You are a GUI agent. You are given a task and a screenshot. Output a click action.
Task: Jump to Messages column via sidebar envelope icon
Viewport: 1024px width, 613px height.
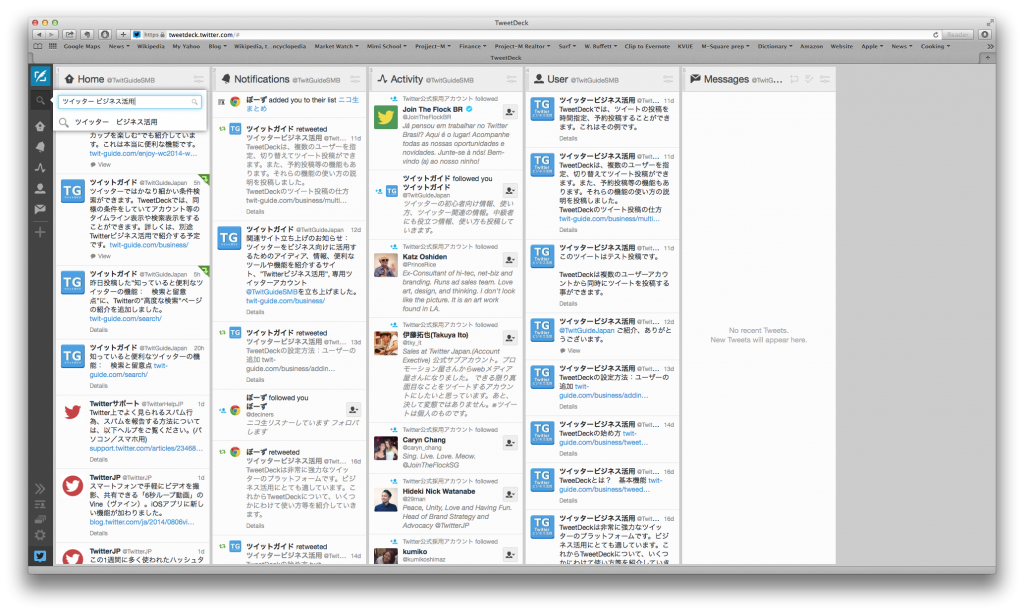[40, 209]
